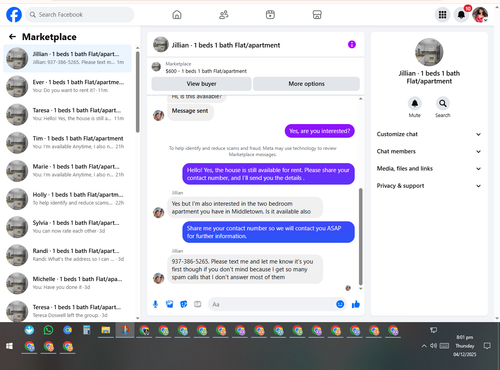Expand Chat members section
Viewport: 500px width, 370px height.
[x=429, y=151]
